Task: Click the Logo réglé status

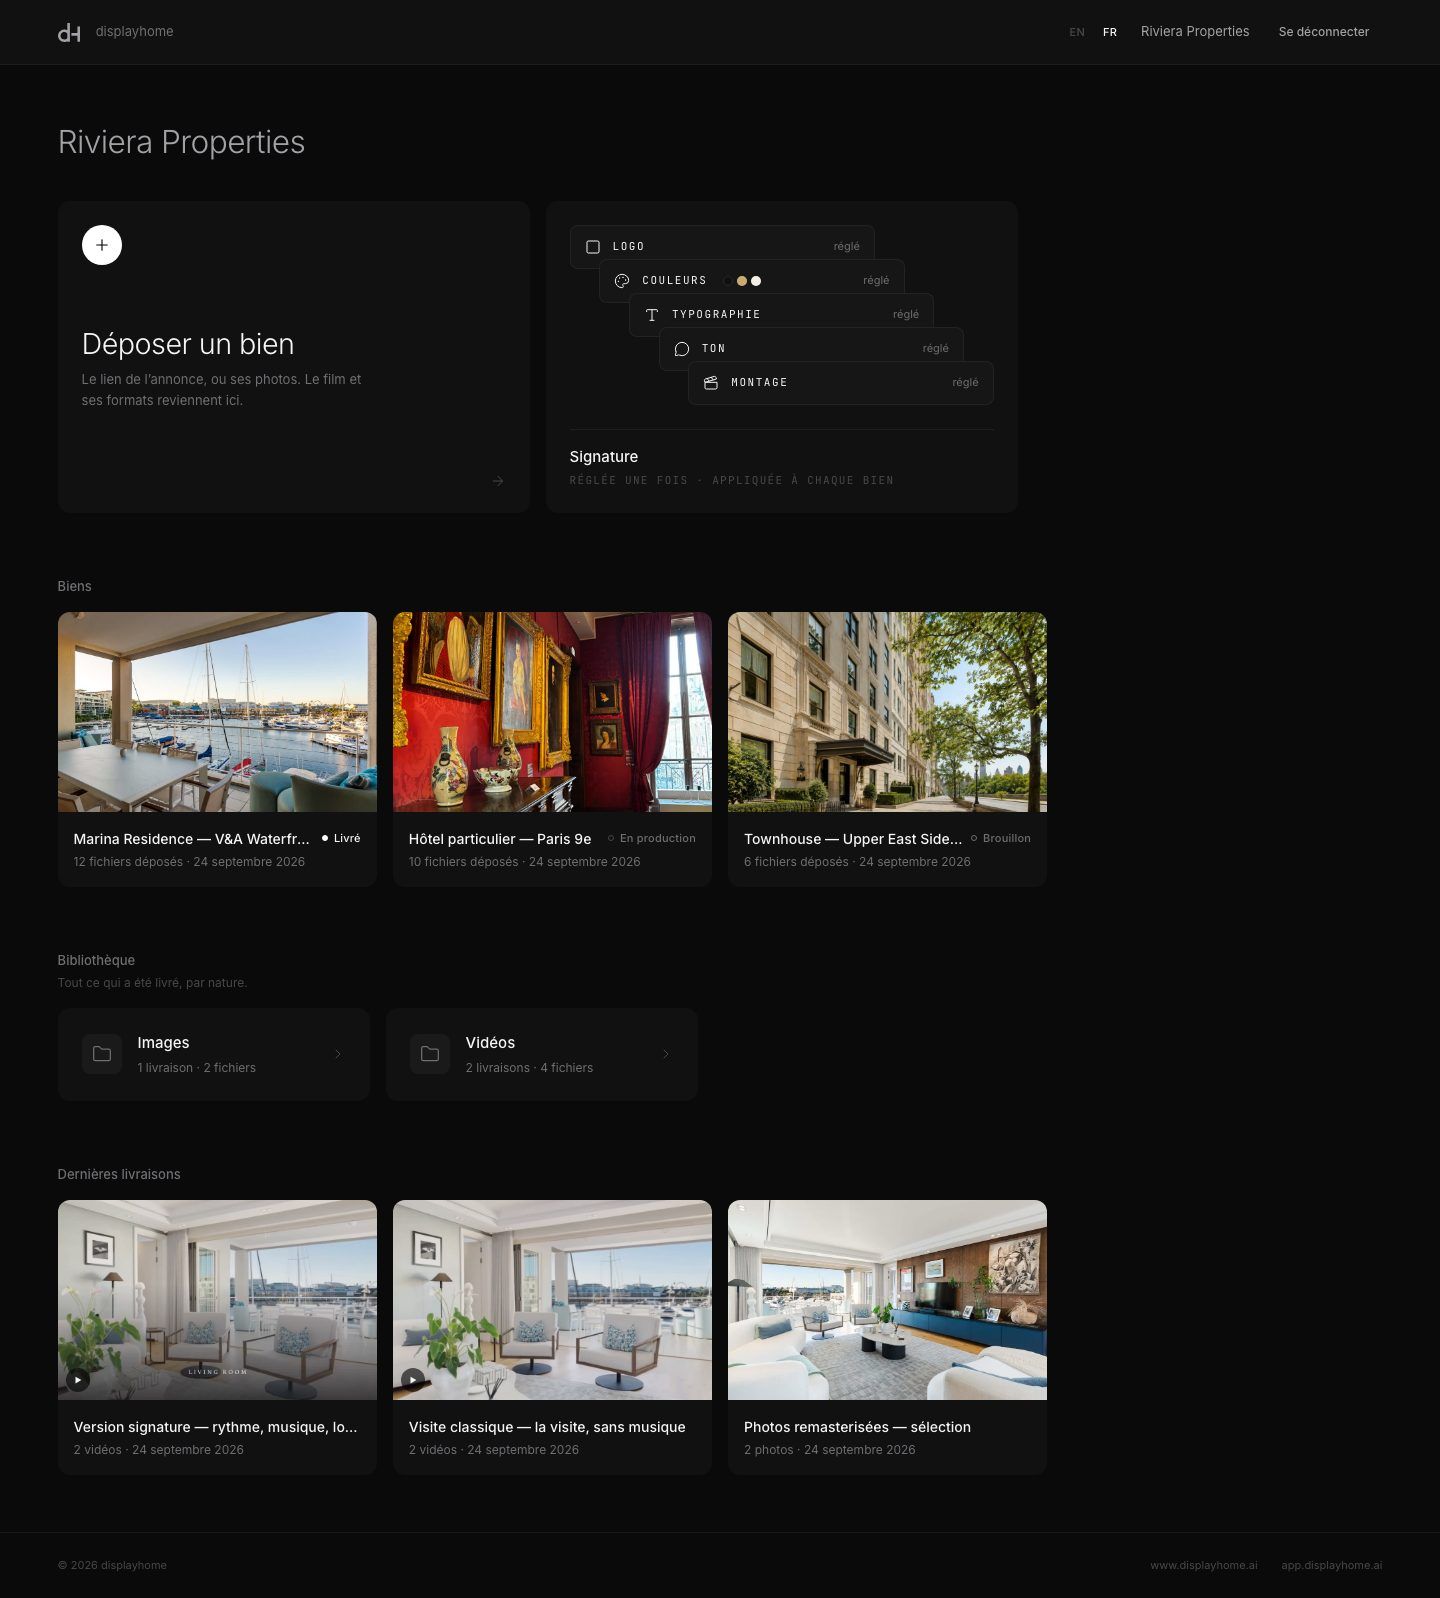Action: pos(847,247)
